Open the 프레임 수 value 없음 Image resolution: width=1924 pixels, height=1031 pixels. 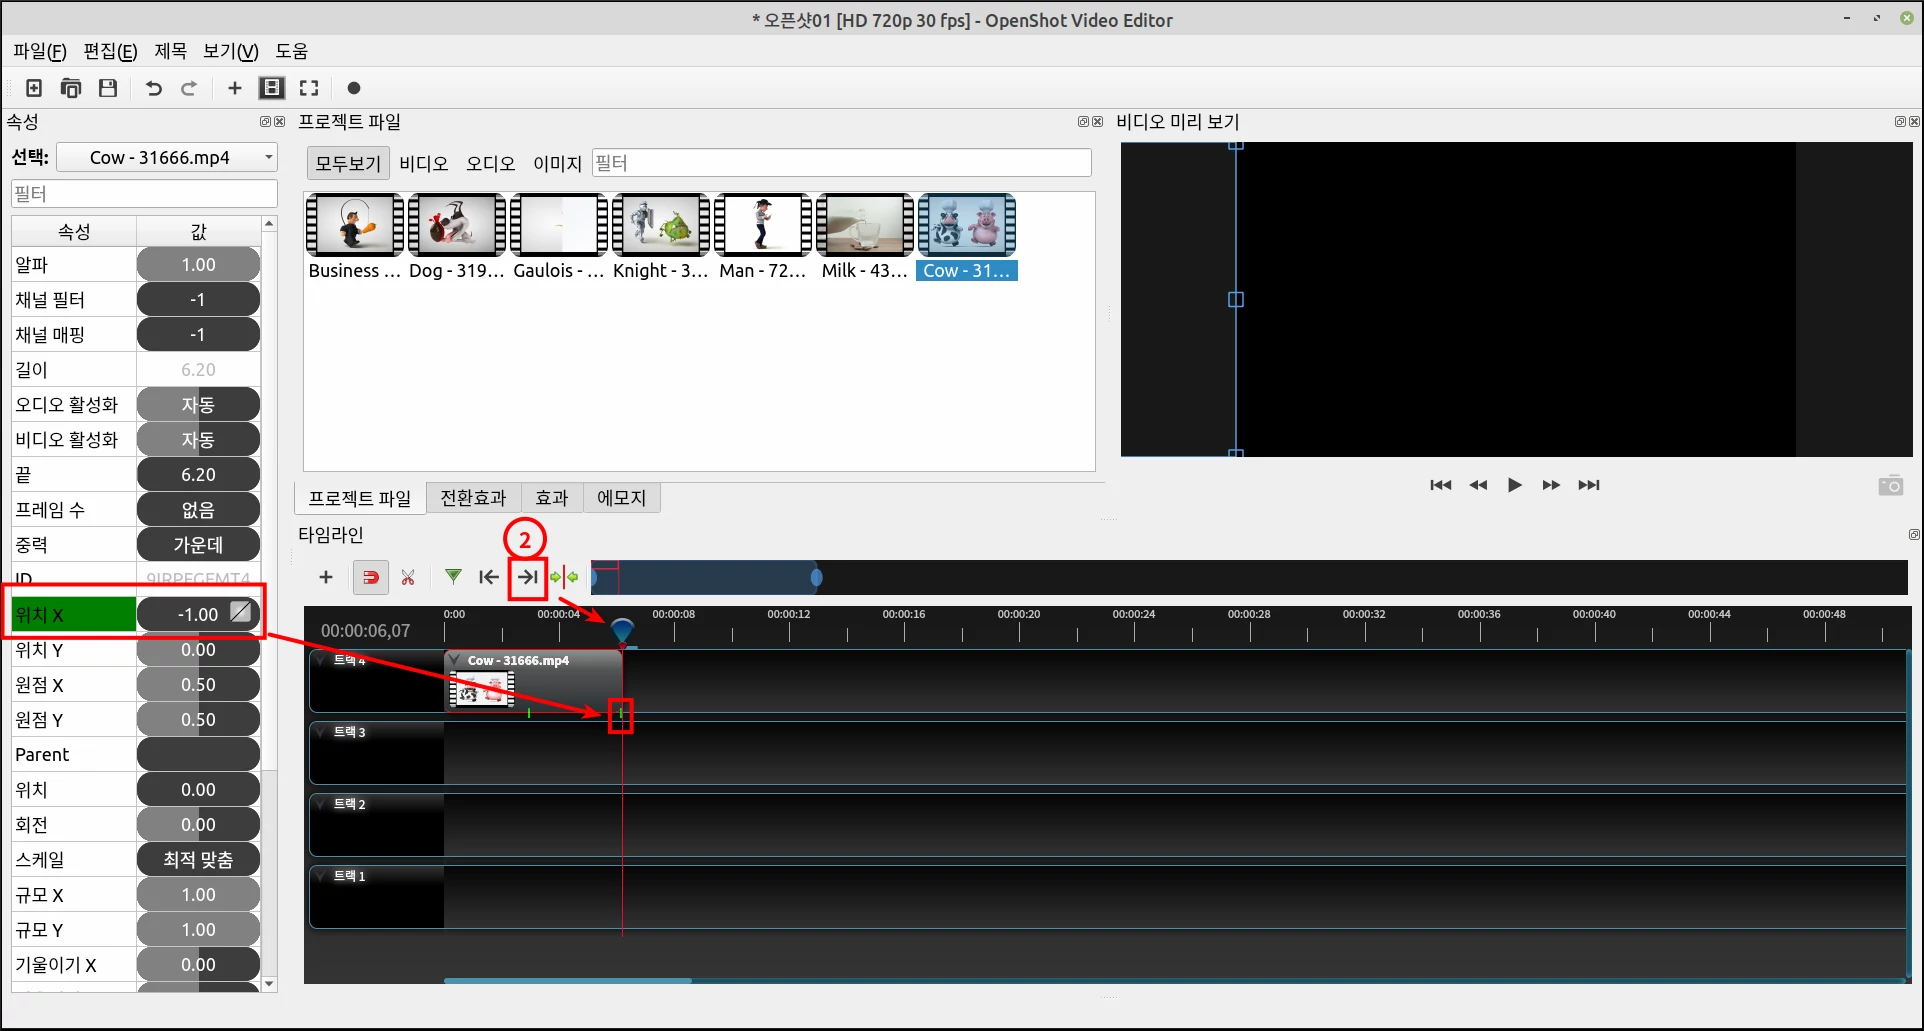(198, 510)
